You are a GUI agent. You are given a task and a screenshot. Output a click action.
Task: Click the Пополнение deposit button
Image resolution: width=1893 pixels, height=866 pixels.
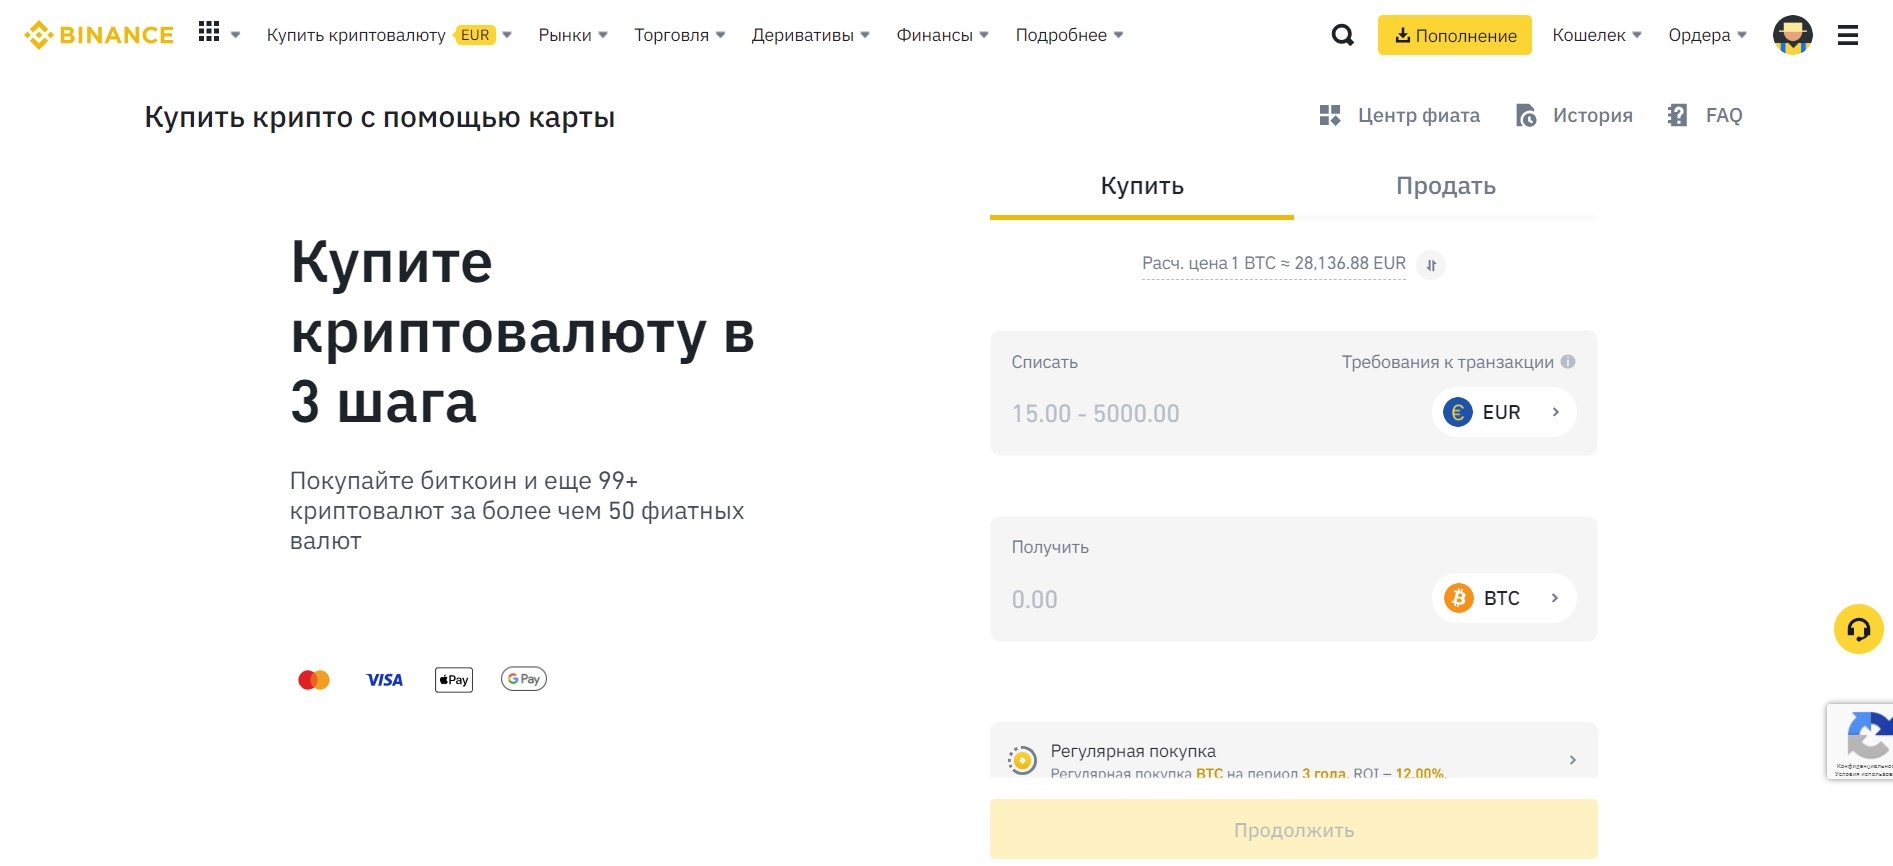tap(1455, 35)
